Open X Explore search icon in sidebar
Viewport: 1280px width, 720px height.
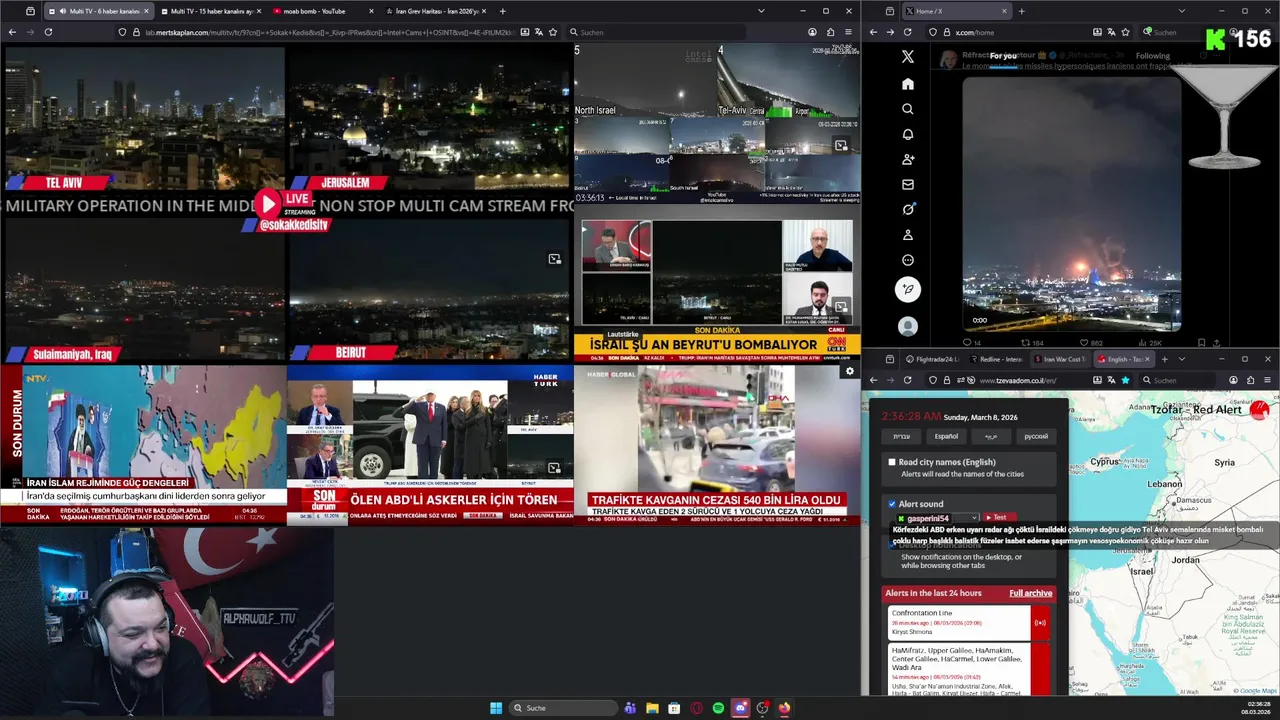click(x=908, y=109)
